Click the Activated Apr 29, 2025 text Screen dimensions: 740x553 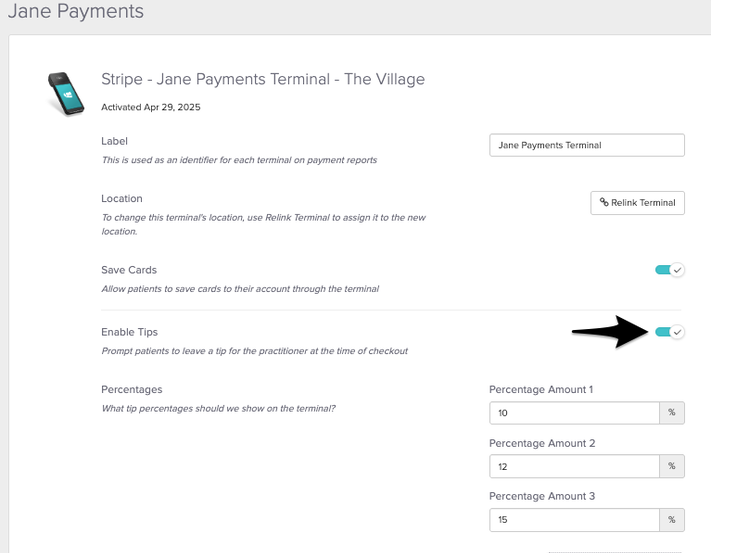[x=151, y=107]
